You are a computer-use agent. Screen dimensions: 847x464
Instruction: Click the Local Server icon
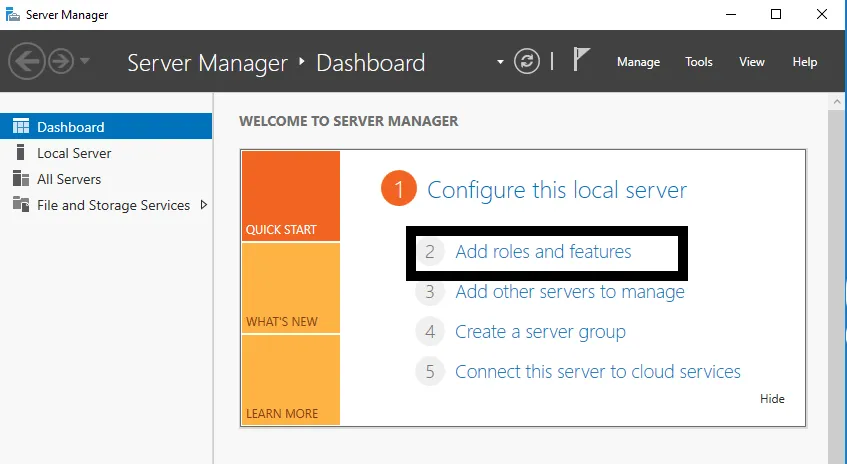point(21,152)
